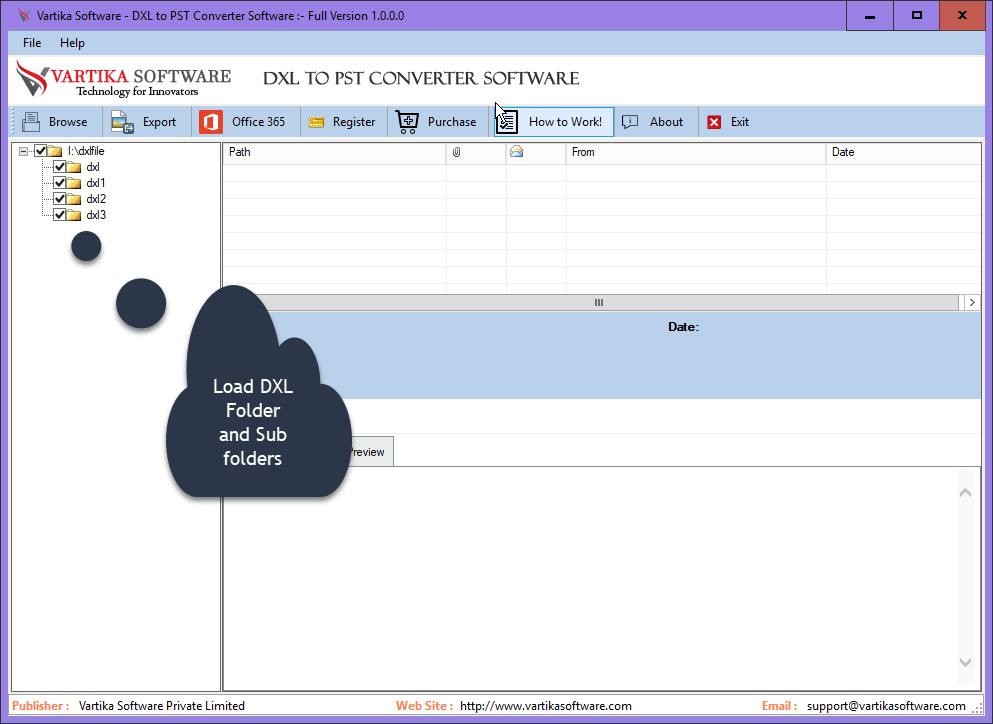Uncheck the I:\dxlfile root checkbox

41,151
